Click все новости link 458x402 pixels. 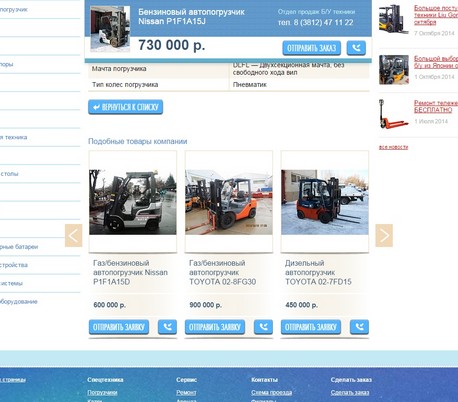[x=393, y=147]
